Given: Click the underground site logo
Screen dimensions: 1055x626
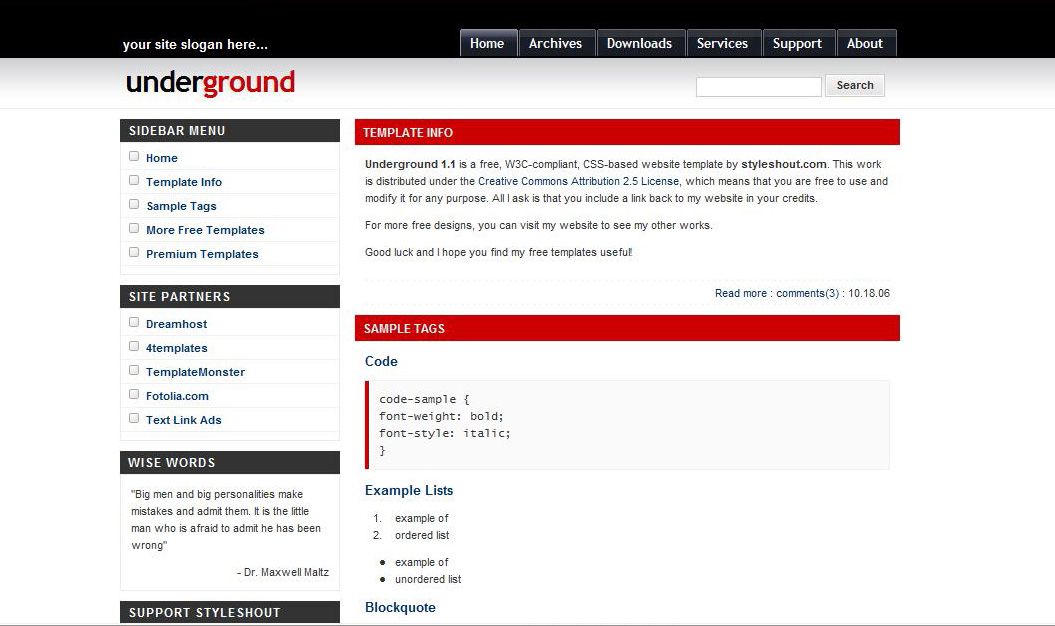Looking at the screenshot, I should pyautogui.click(x=210, y=83).
